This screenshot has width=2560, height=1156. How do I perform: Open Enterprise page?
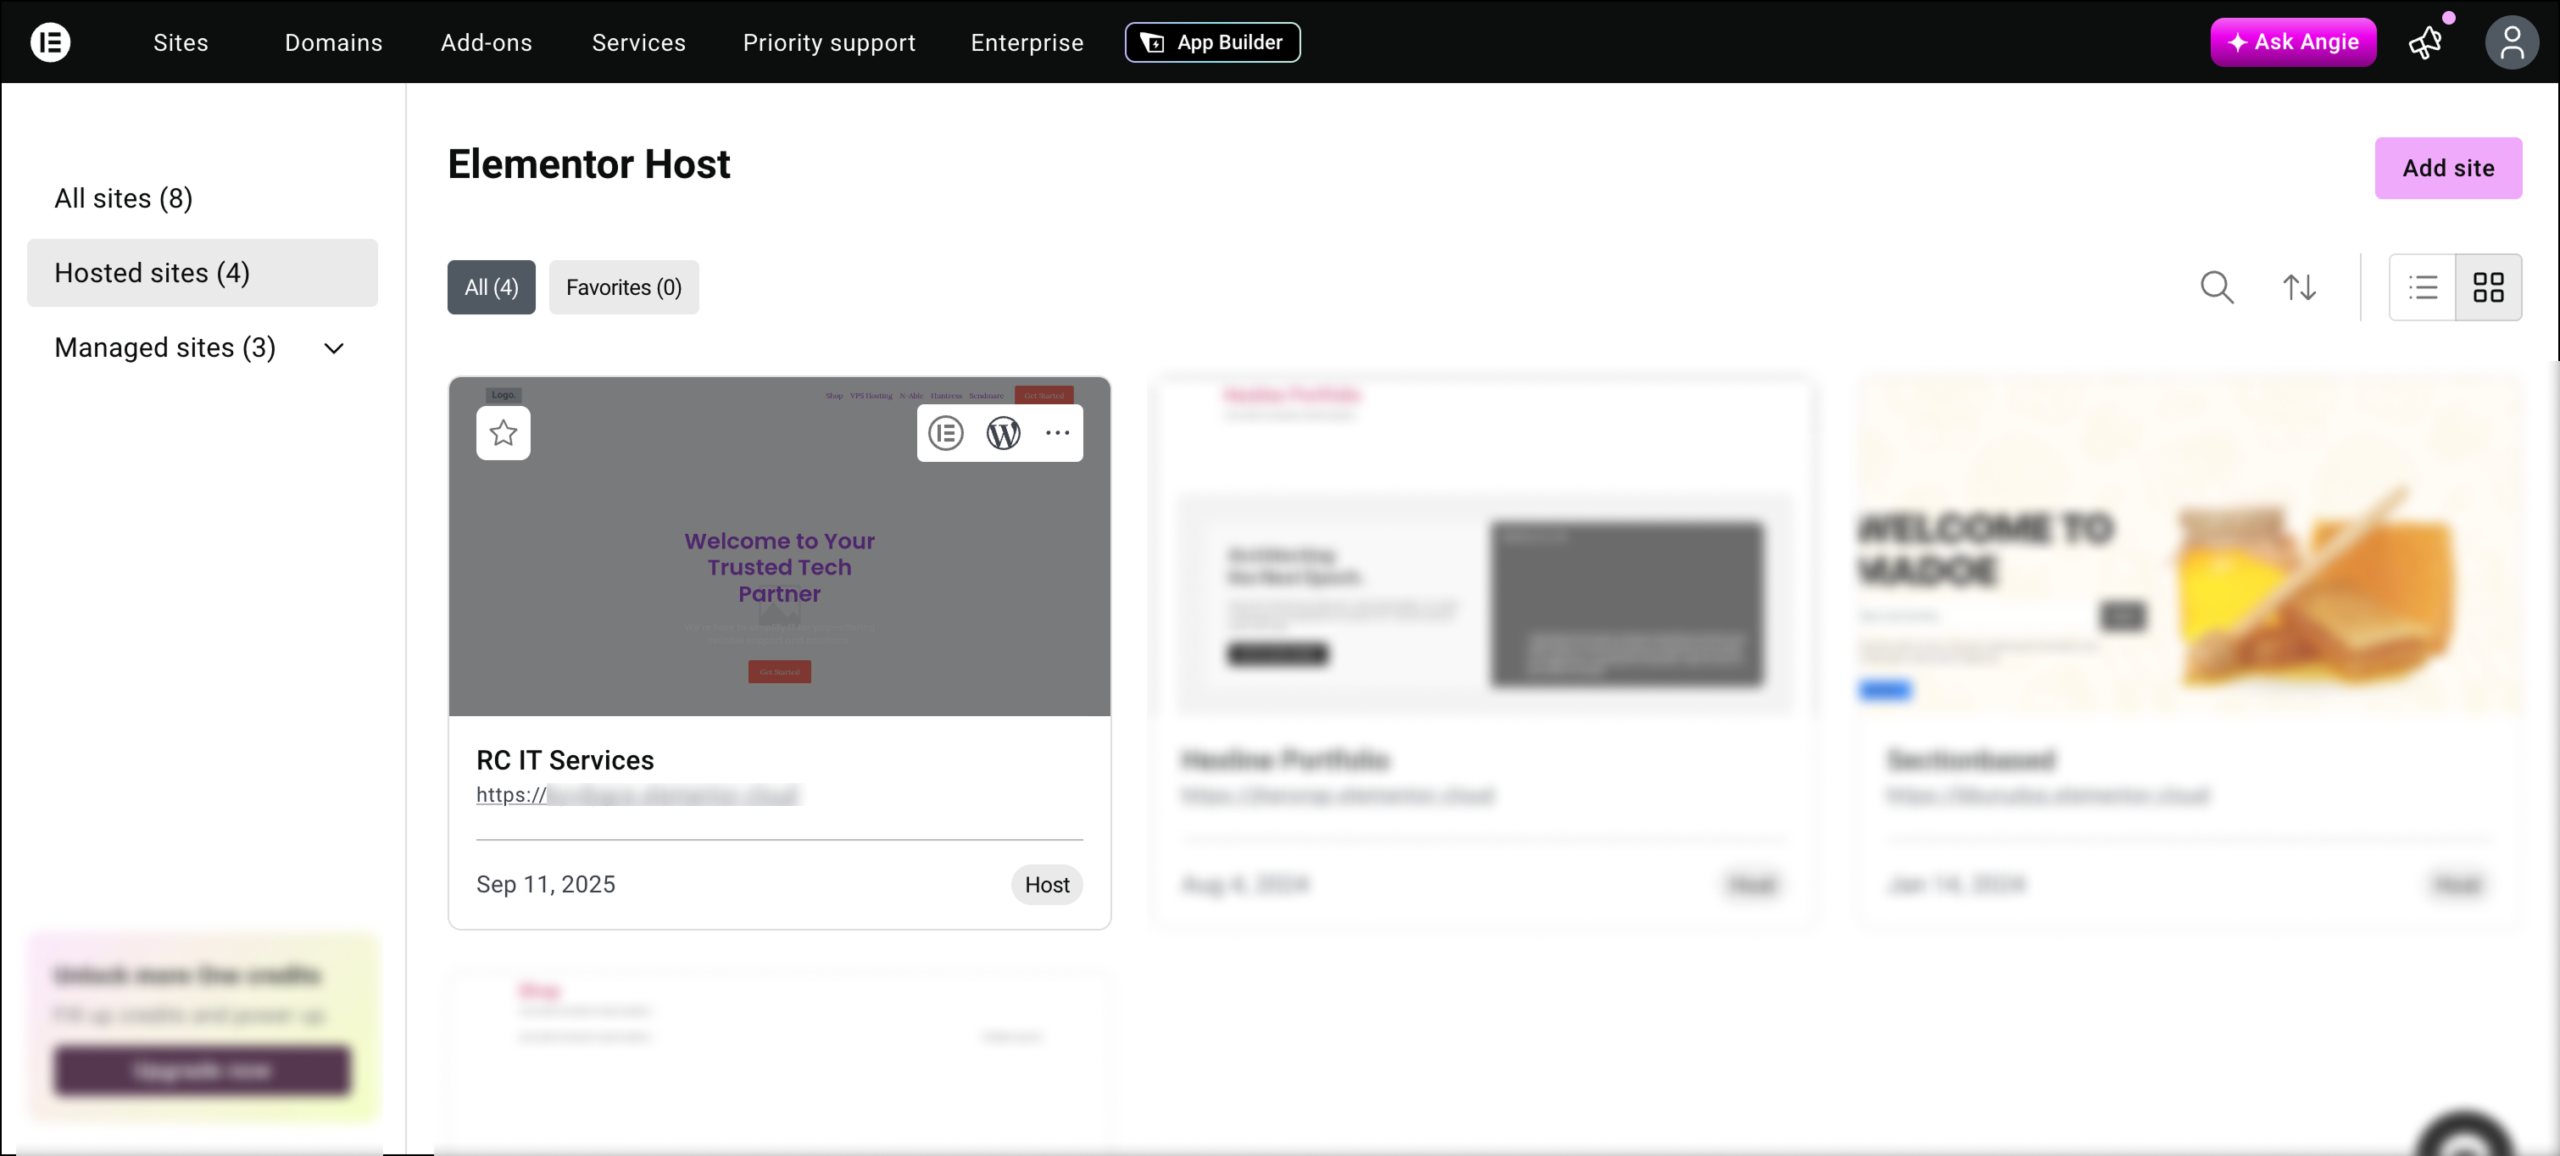click(1027, 42)
